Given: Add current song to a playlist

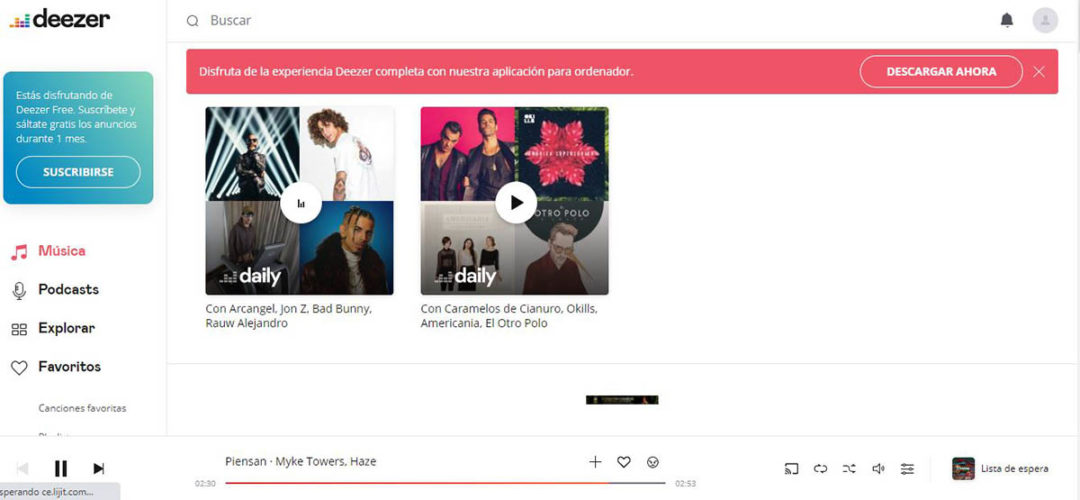Looking at the screenshot, I should click(596, 462).
